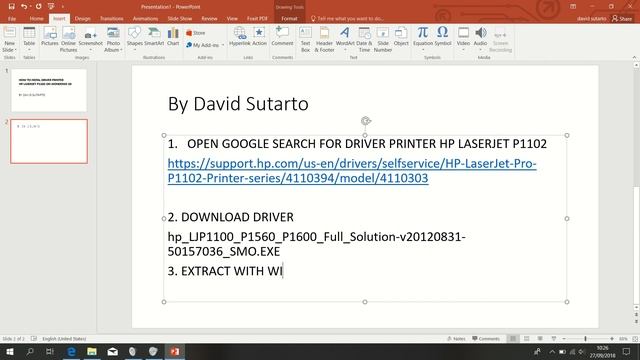Insert an Object

coord(401,37)
